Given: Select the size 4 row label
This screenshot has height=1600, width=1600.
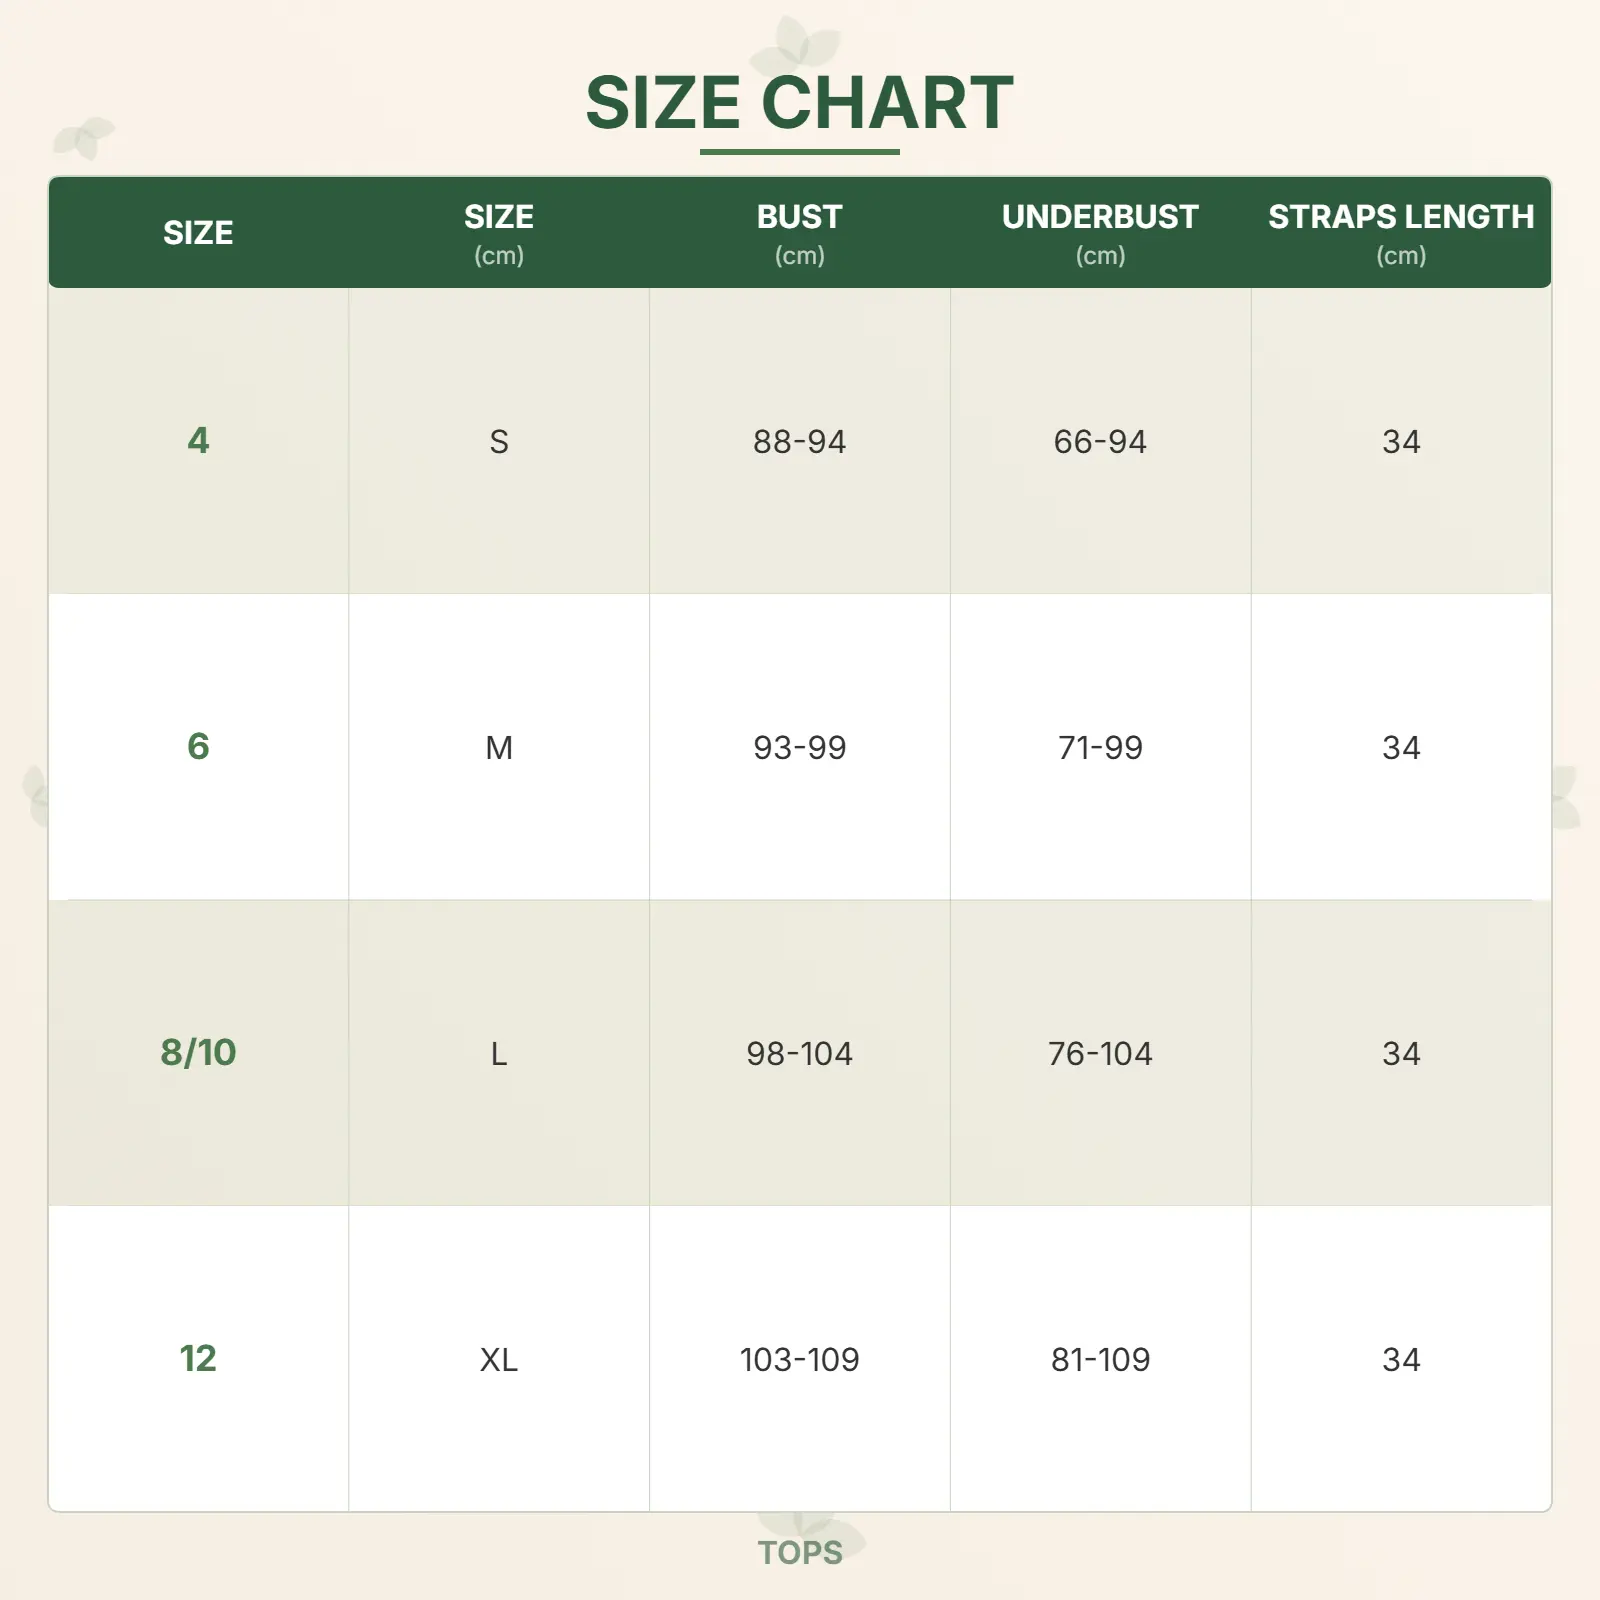Looking at the screenshot, I should coord(198,441).
